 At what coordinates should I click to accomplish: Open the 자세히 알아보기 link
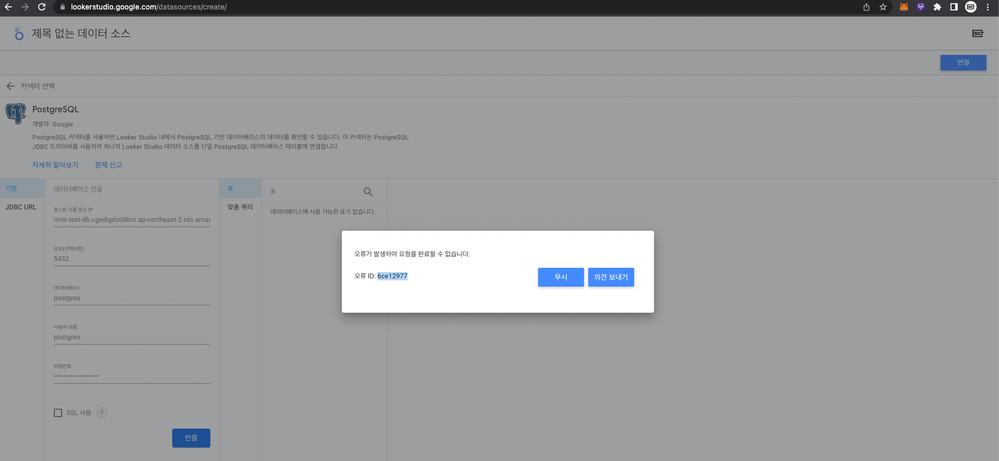tap(55, 165)
